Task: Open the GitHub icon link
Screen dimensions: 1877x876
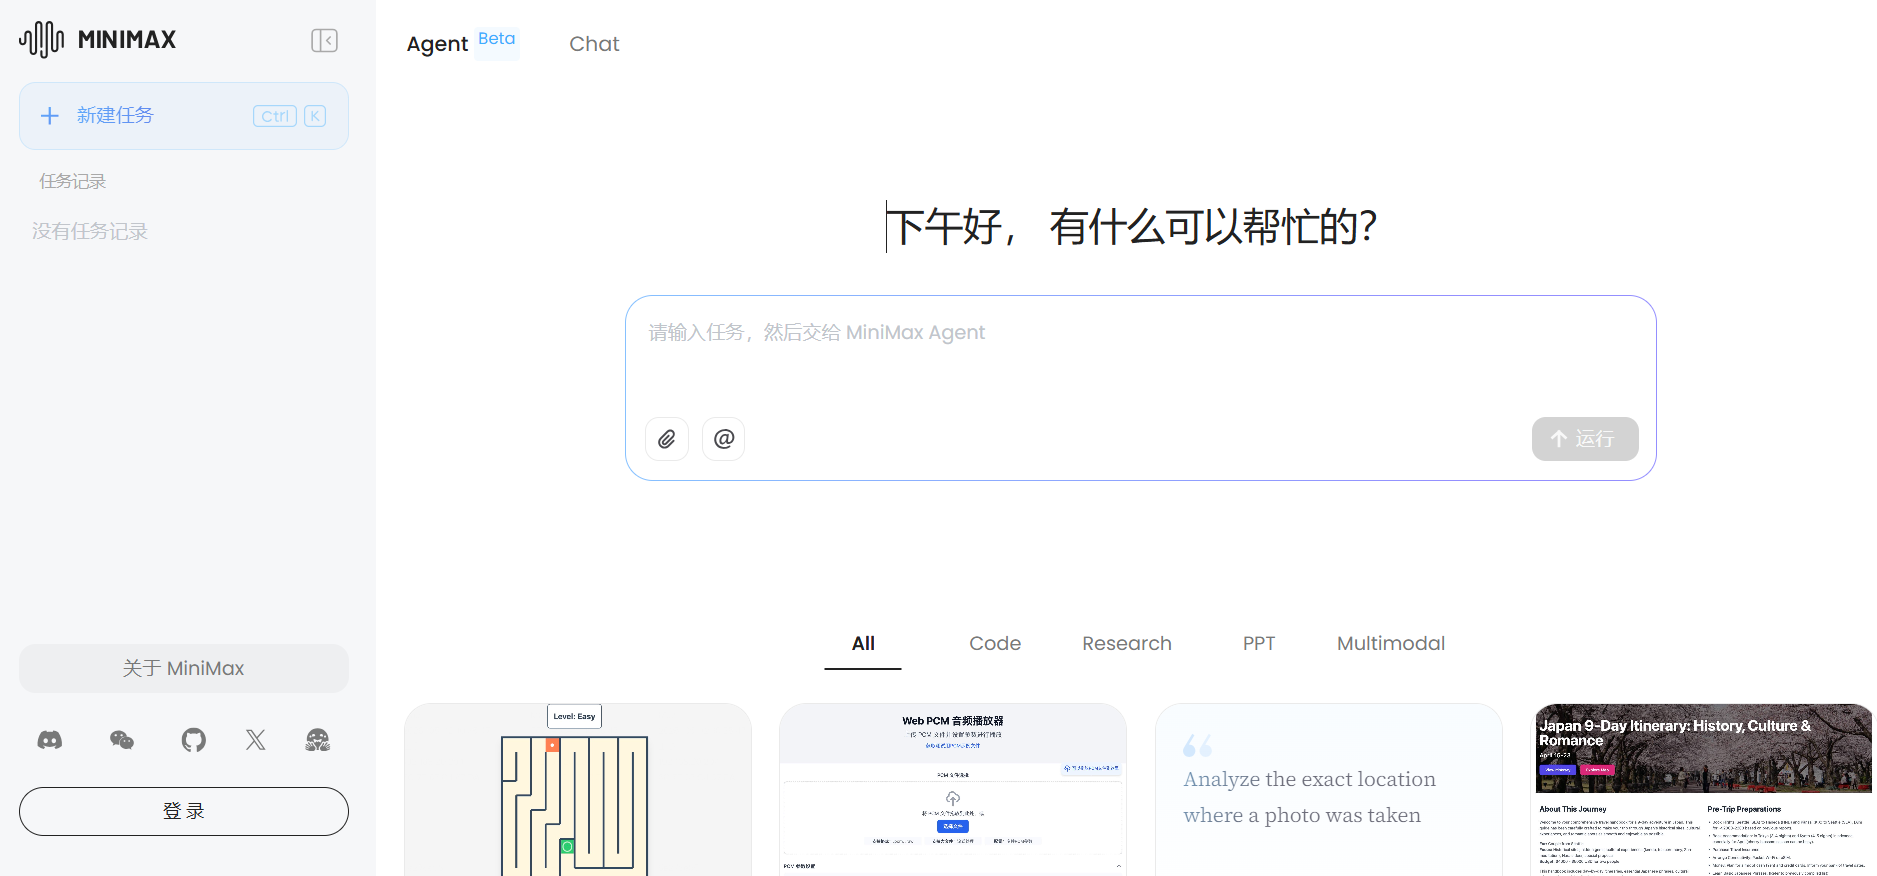Action: 194,740
